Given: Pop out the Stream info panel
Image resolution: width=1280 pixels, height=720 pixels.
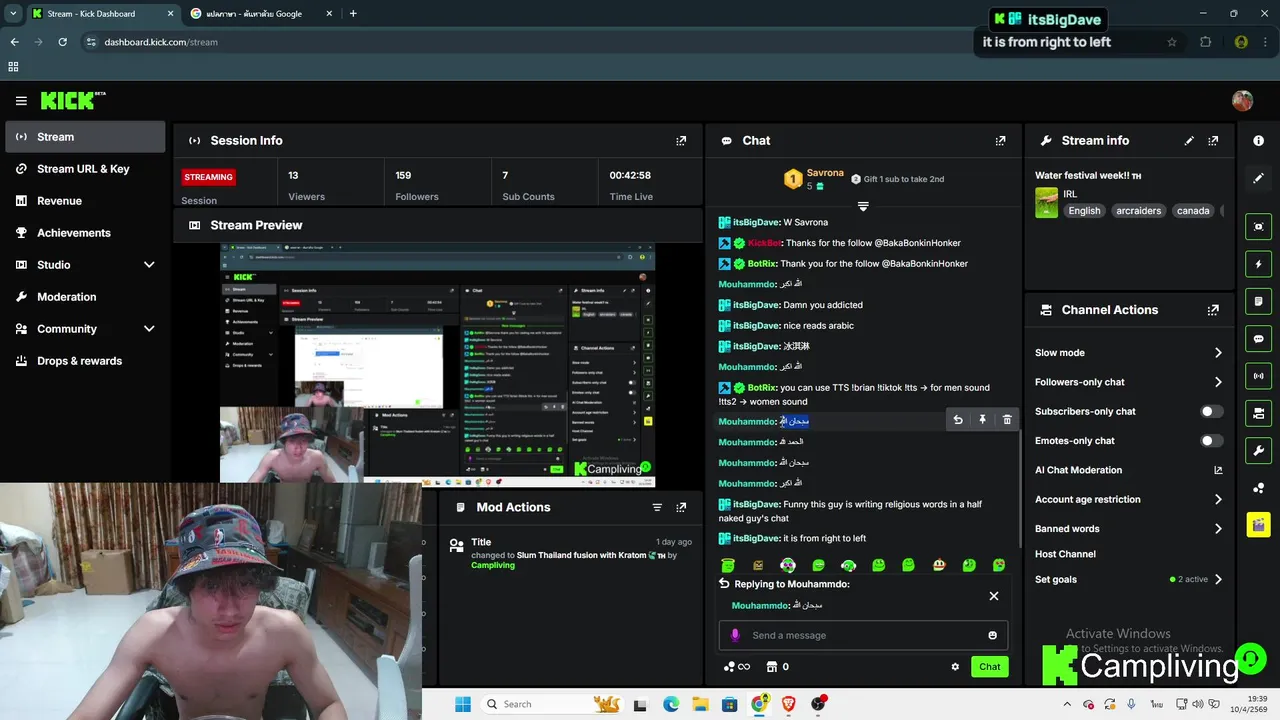Looking at the screenshot, I should click(x=1213, y=141).
